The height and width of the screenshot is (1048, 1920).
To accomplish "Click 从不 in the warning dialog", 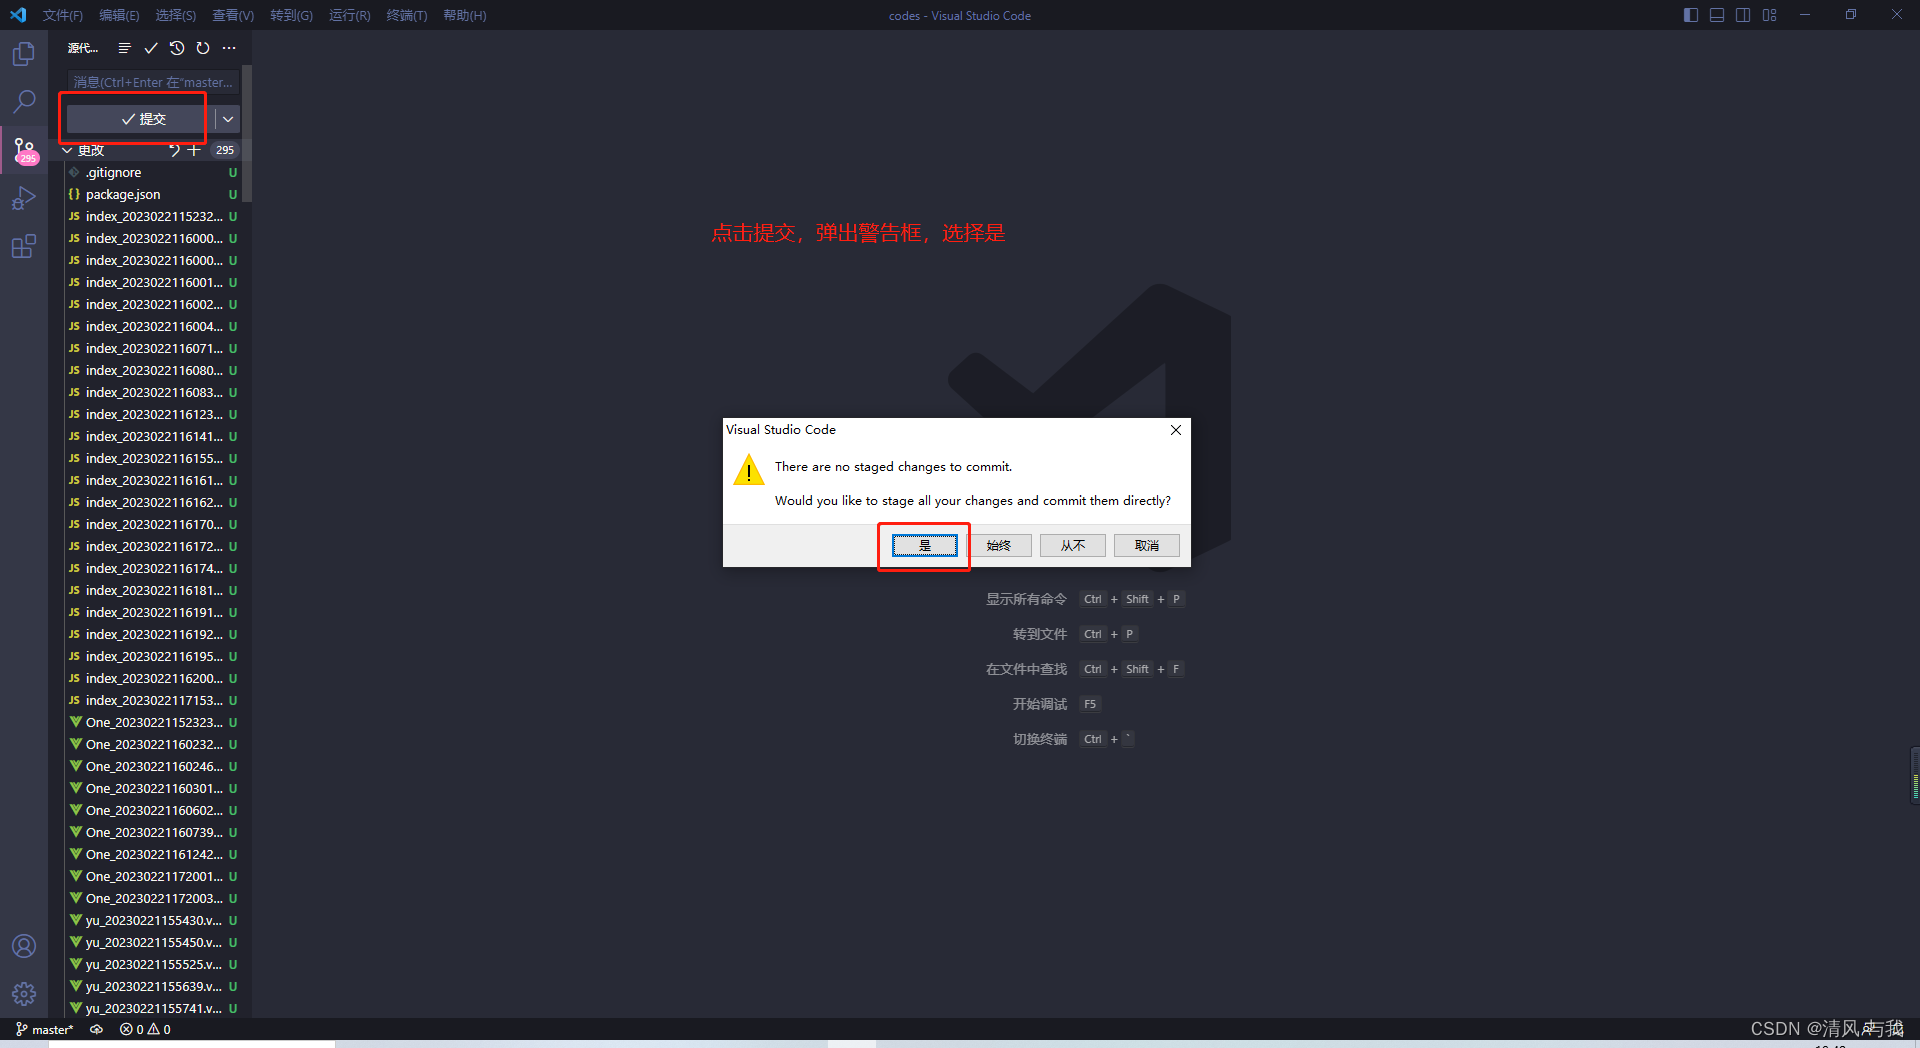I will (x=1072, y=545).
